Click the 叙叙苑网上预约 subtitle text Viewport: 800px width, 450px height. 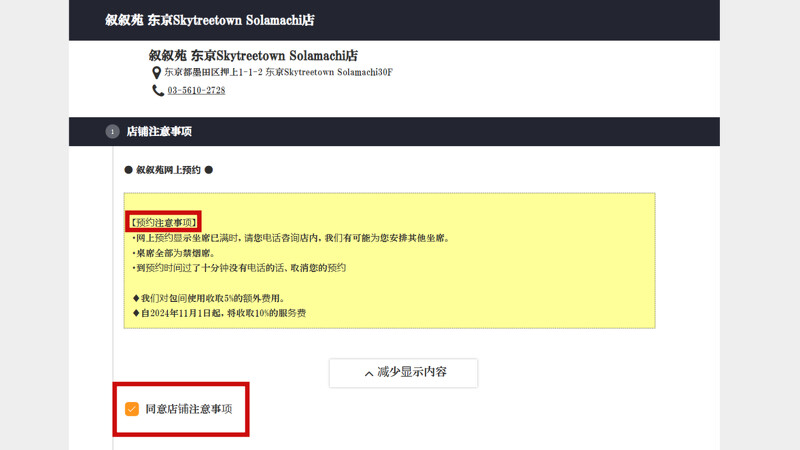pyautogui.click(x=168, y=170)
